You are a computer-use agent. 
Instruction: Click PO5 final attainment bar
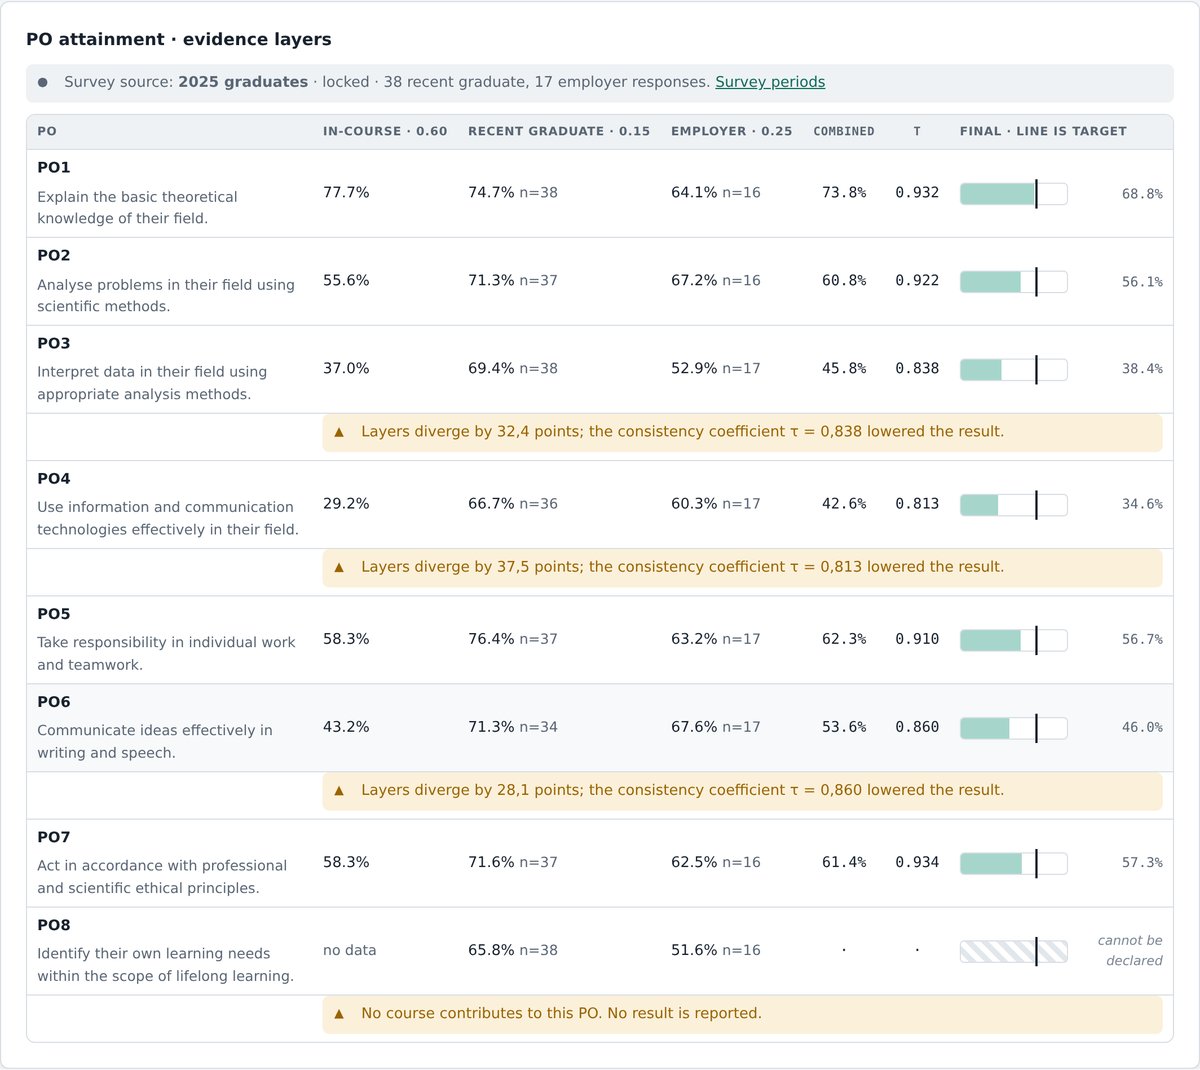[1014, 640]
